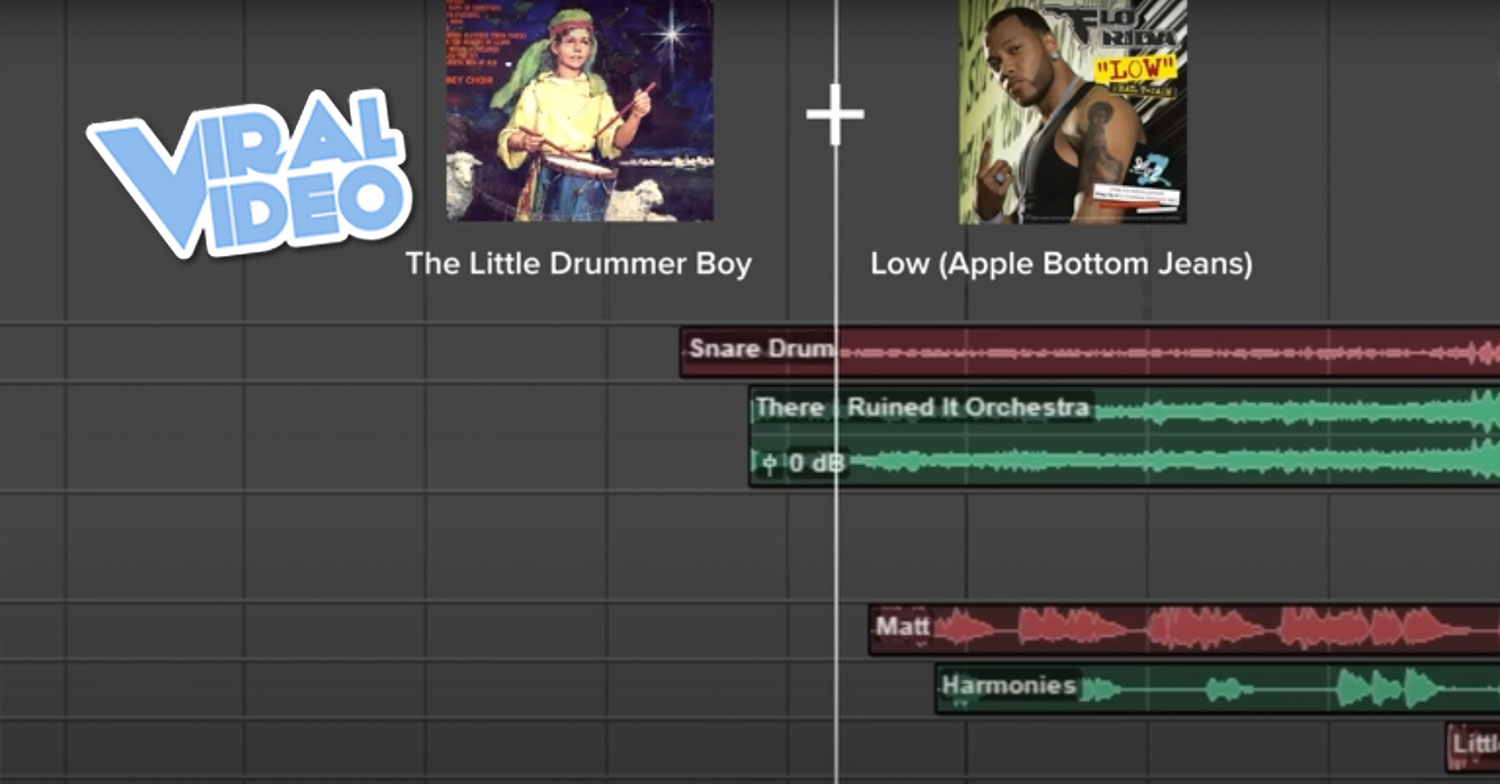The image size is (1500, 784).
Task: Open The Little Drummer Boy album cover
Action: 580,110
